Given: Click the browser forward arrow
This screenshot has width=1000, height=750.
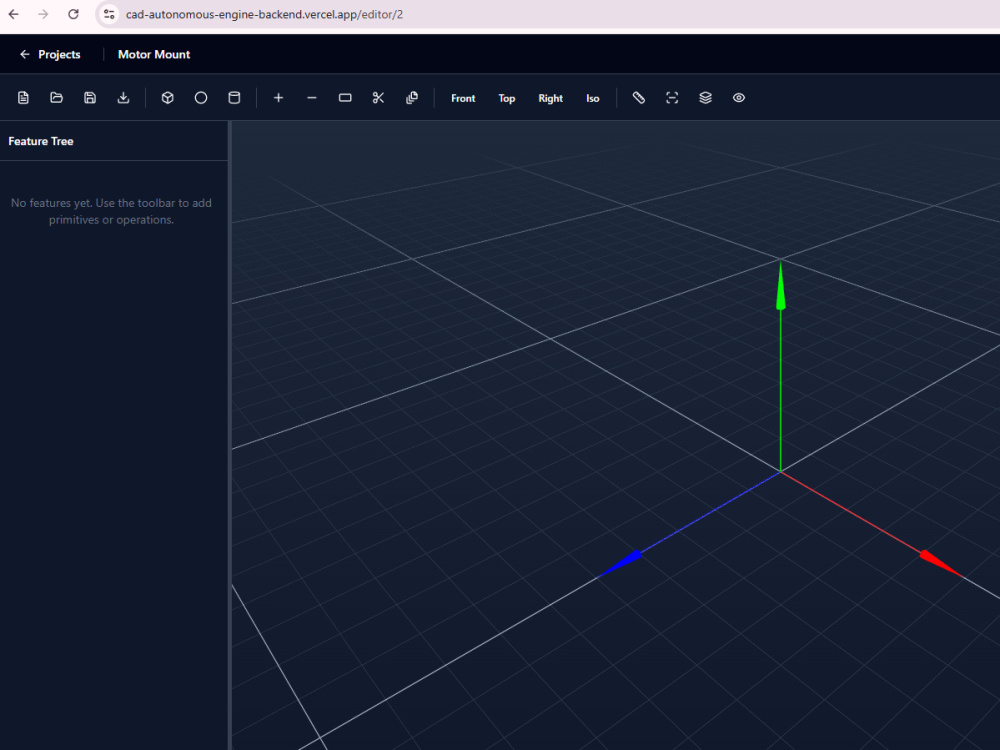Looking at the screenshot, I should [x=43, y=14].
